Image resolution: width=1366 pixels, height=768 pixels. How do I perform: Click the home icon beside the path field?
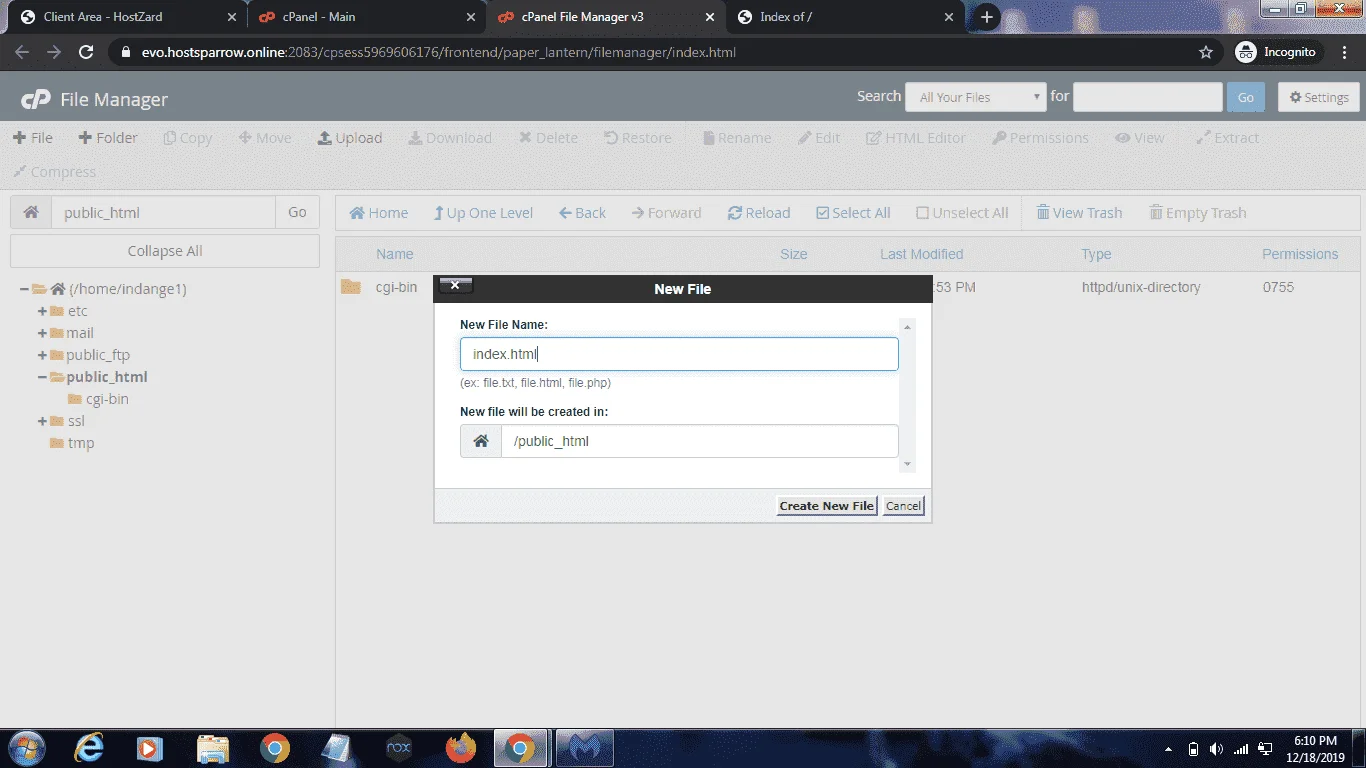pyautogui.click(x=31, y=212)
